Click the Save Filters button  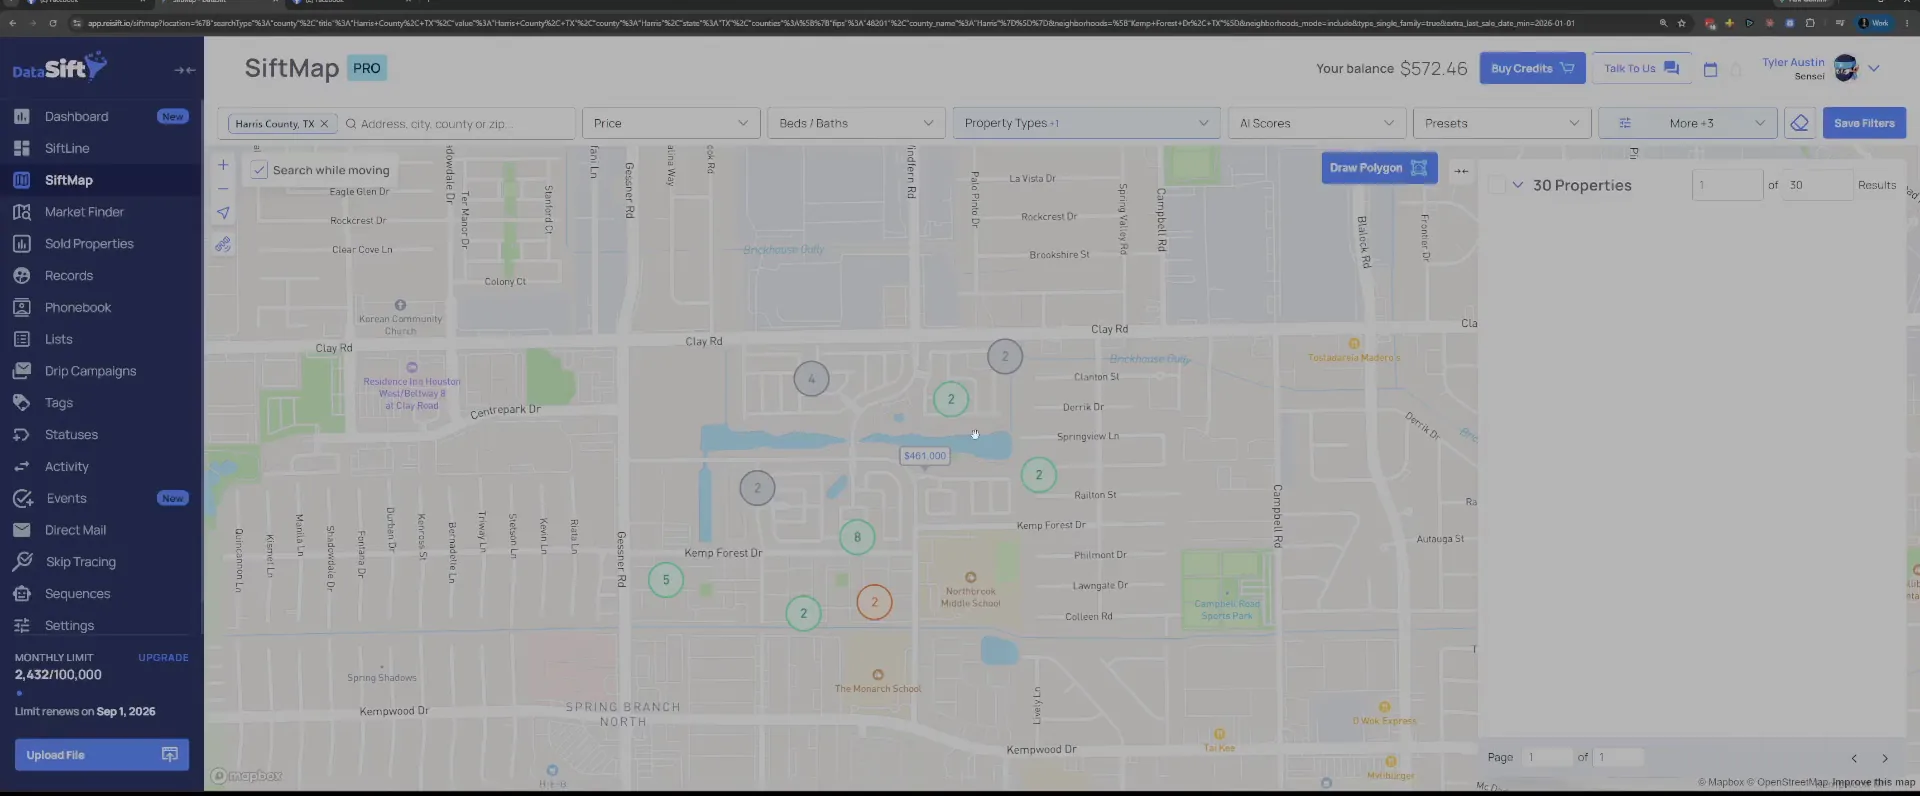[x=1864, y=123]
